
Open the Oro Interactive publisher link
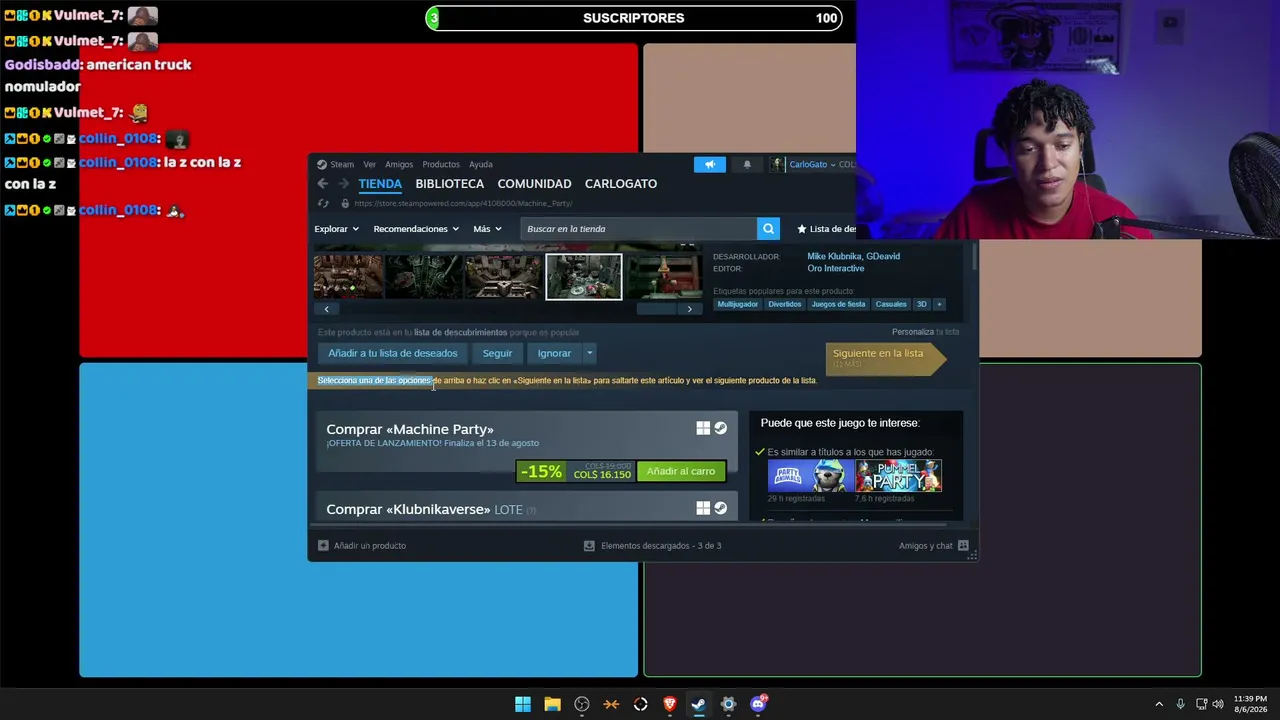tap(836, 269)
